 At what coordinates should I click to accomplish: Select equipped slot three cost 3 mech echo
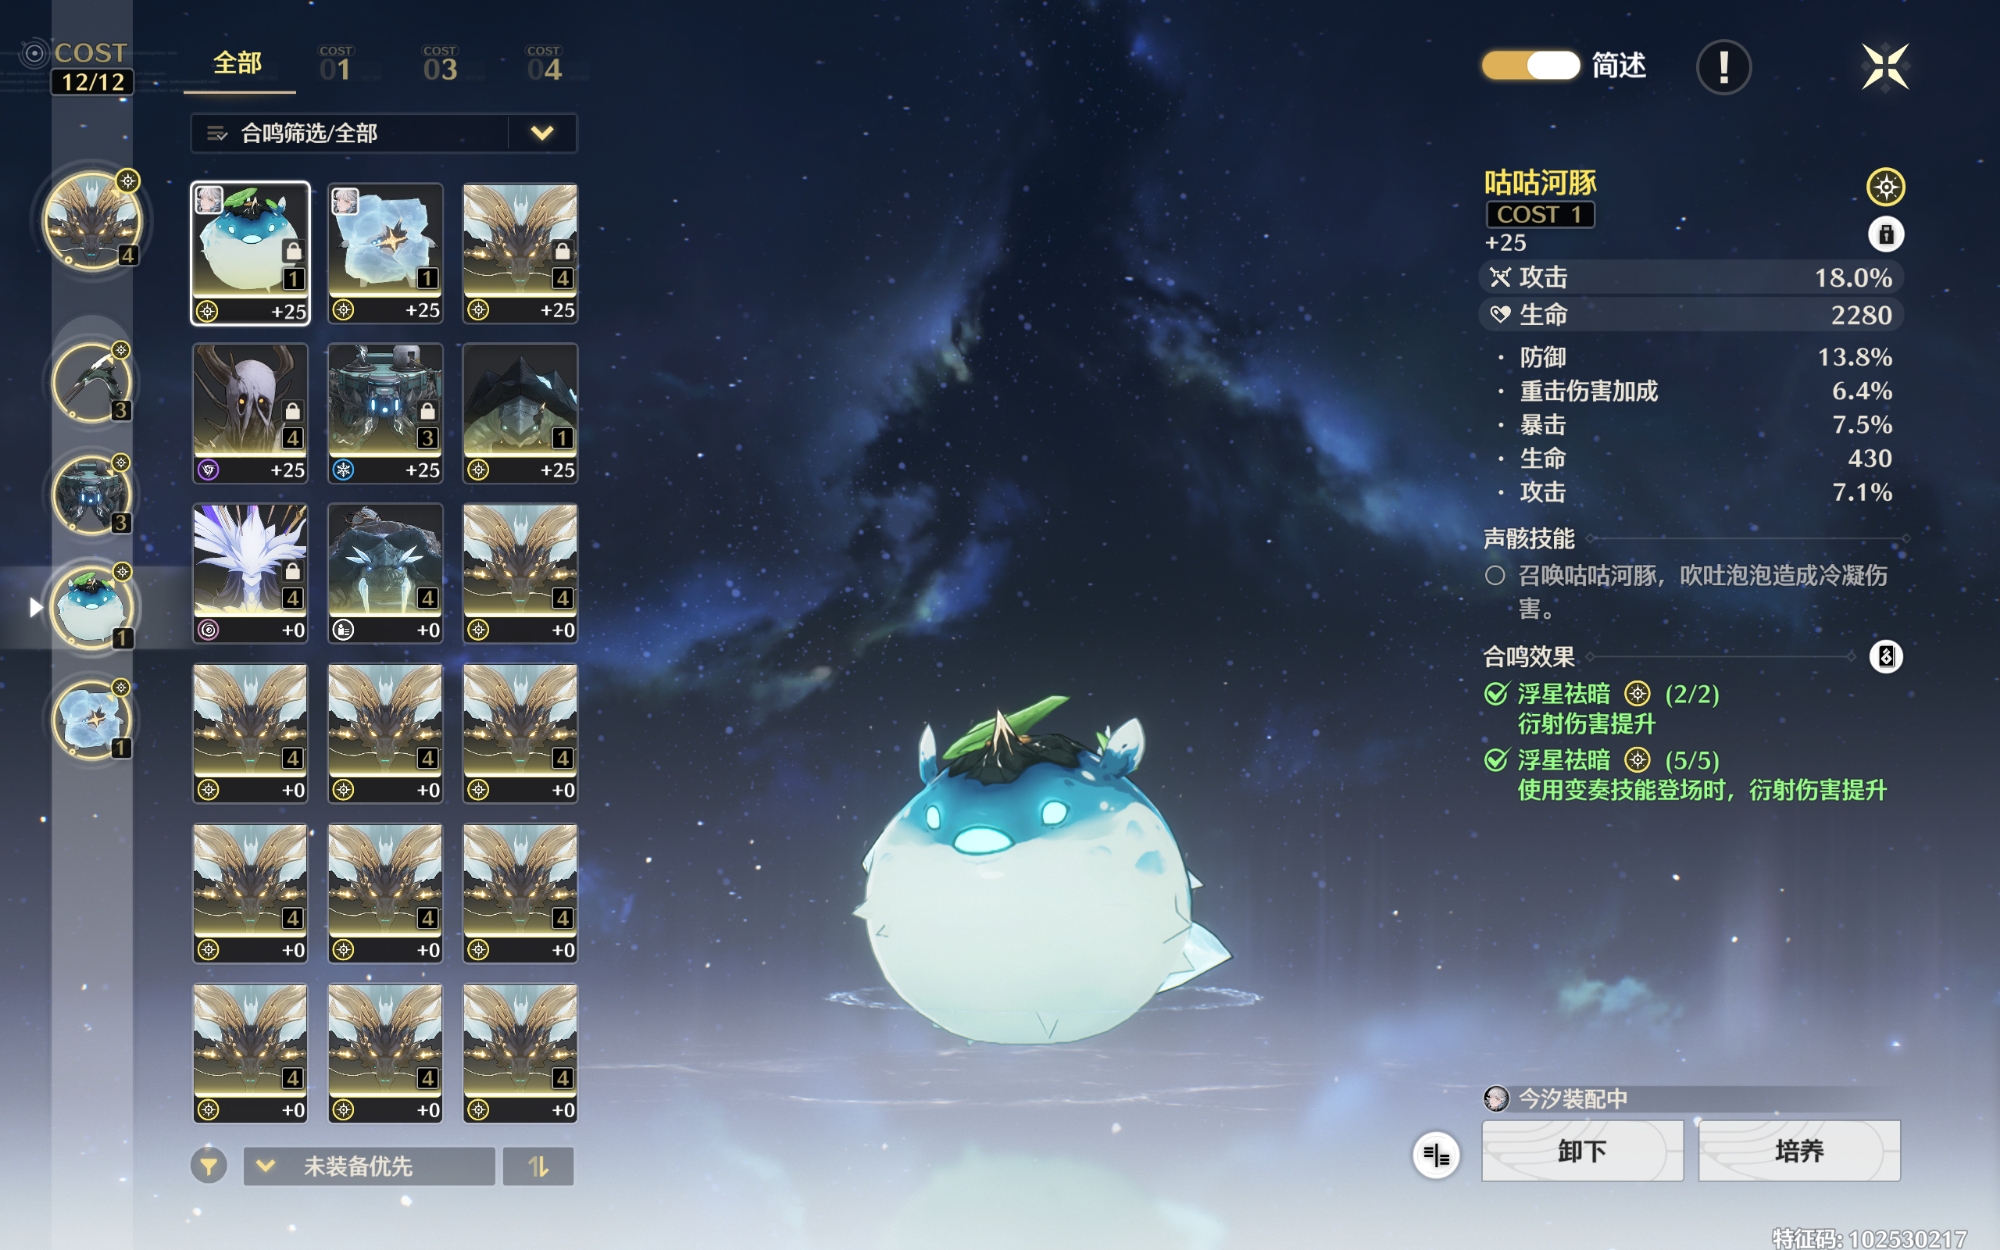tap(92, 495)
